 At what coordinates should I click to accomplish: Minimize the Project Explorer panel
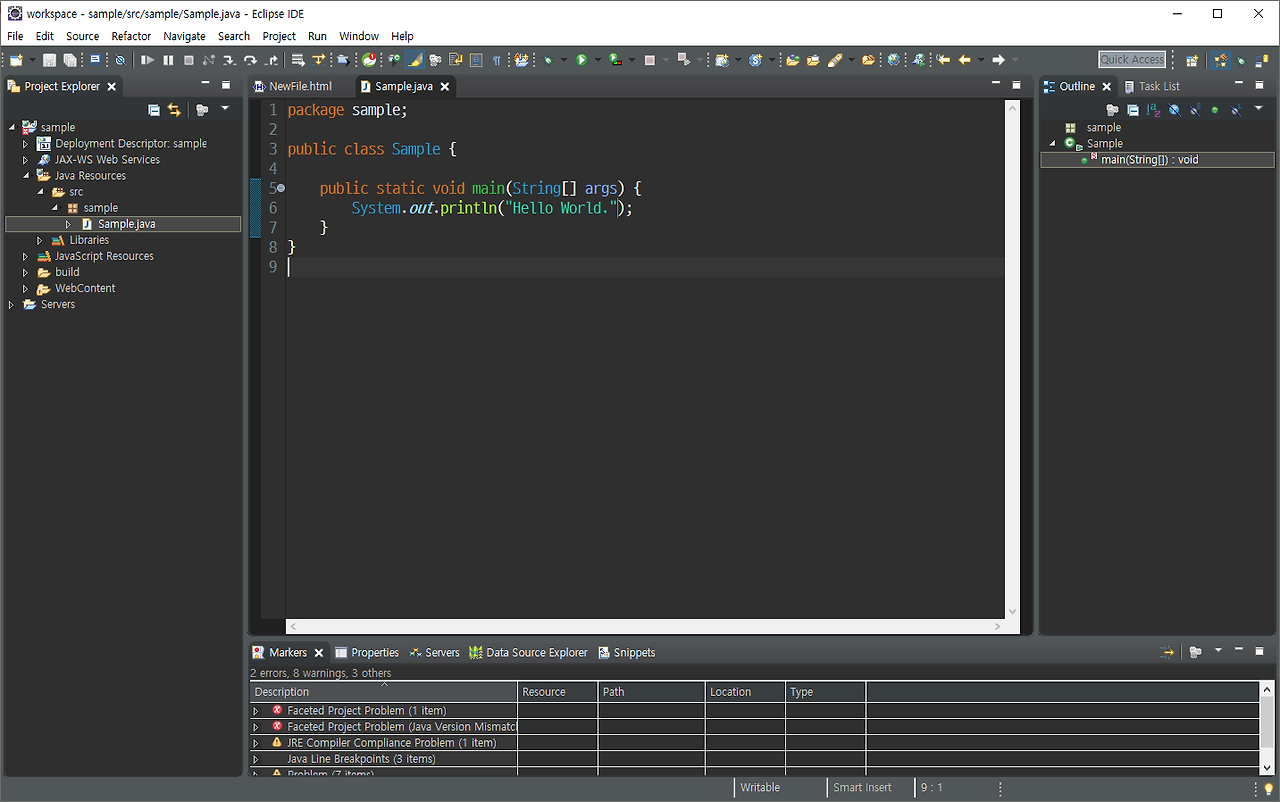(x=205, y=85)
